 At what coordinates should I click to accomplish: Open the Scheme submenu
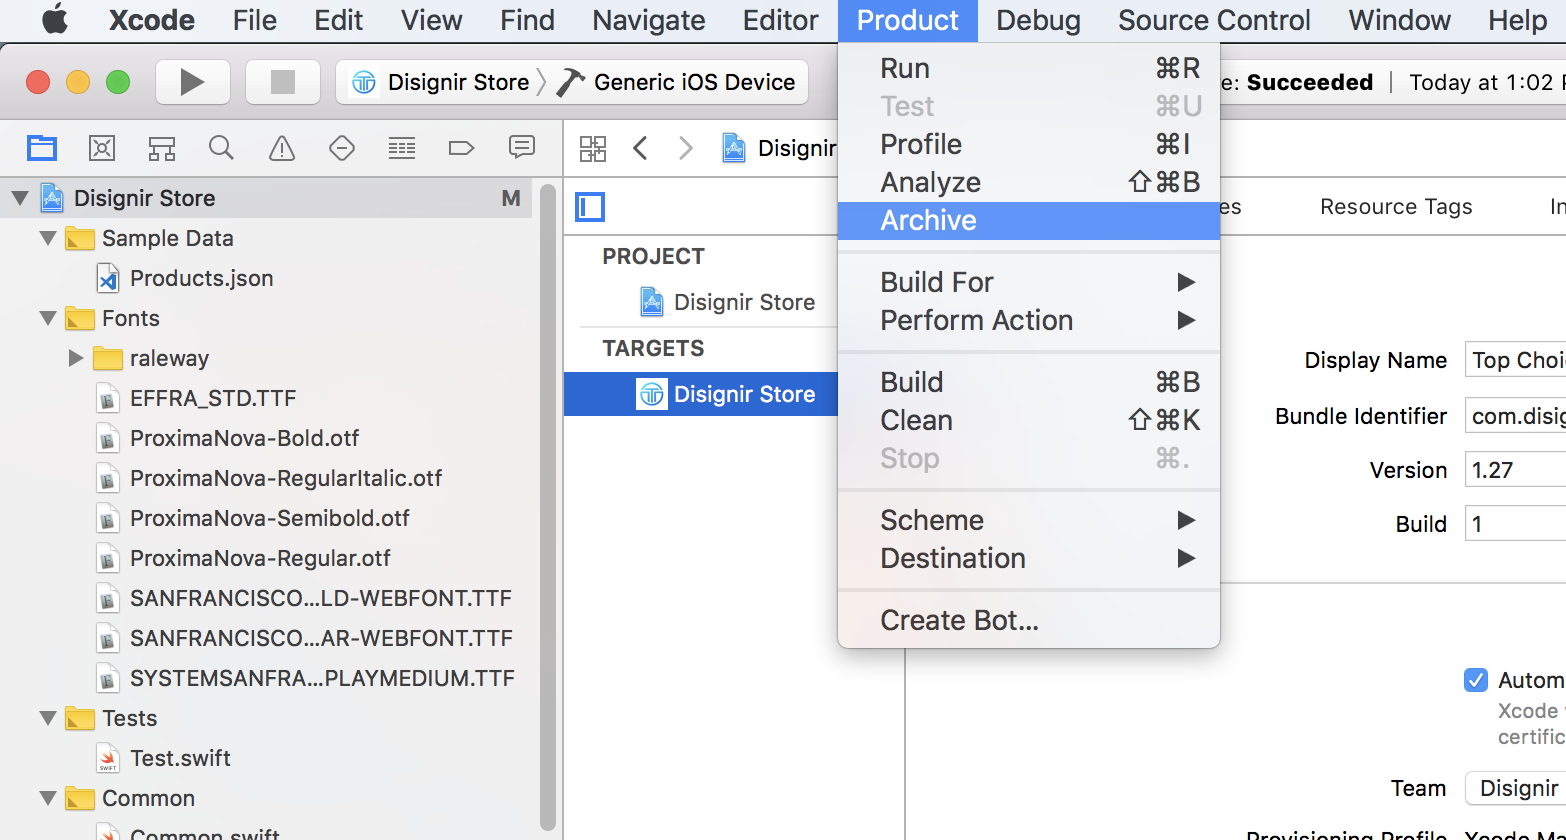[1029, 520]
